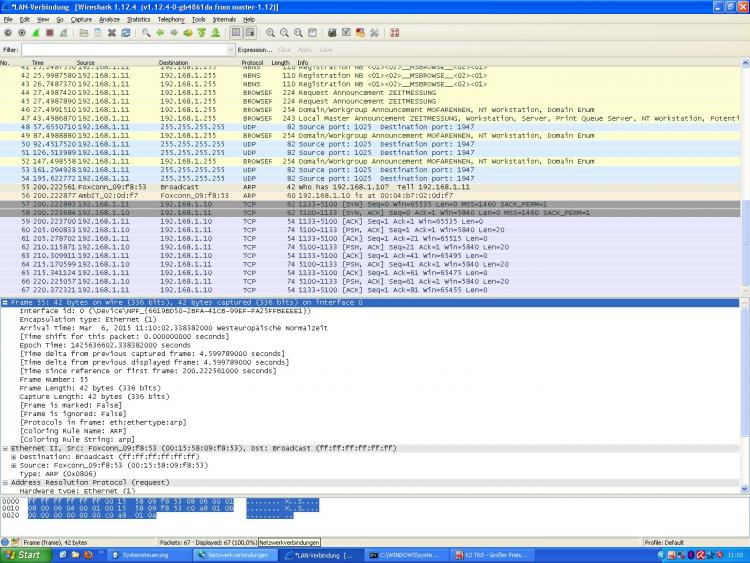Viewport: 750px width, 563px height.
Task: Launch Firefox from quick launch
Action: (x=88, y=555)
